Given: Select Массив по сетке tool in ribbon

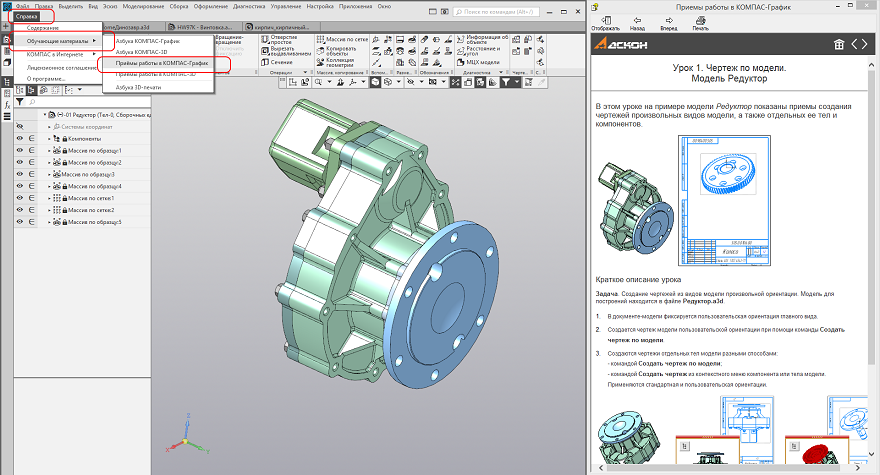Looking at the screenshot, I should (x=342, y=38).
